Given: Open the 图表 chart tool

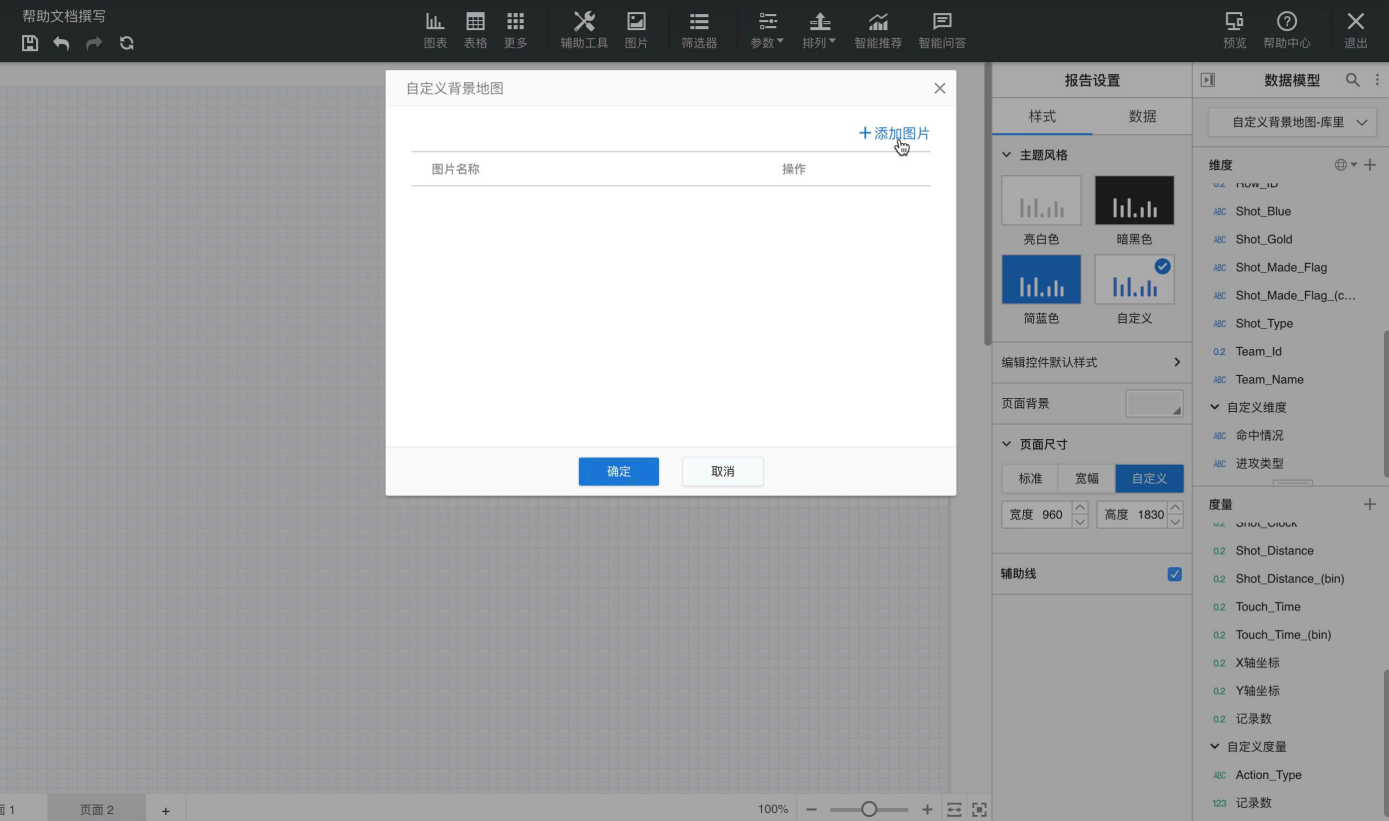Looking at the screenshot, I should pos(435,30).
